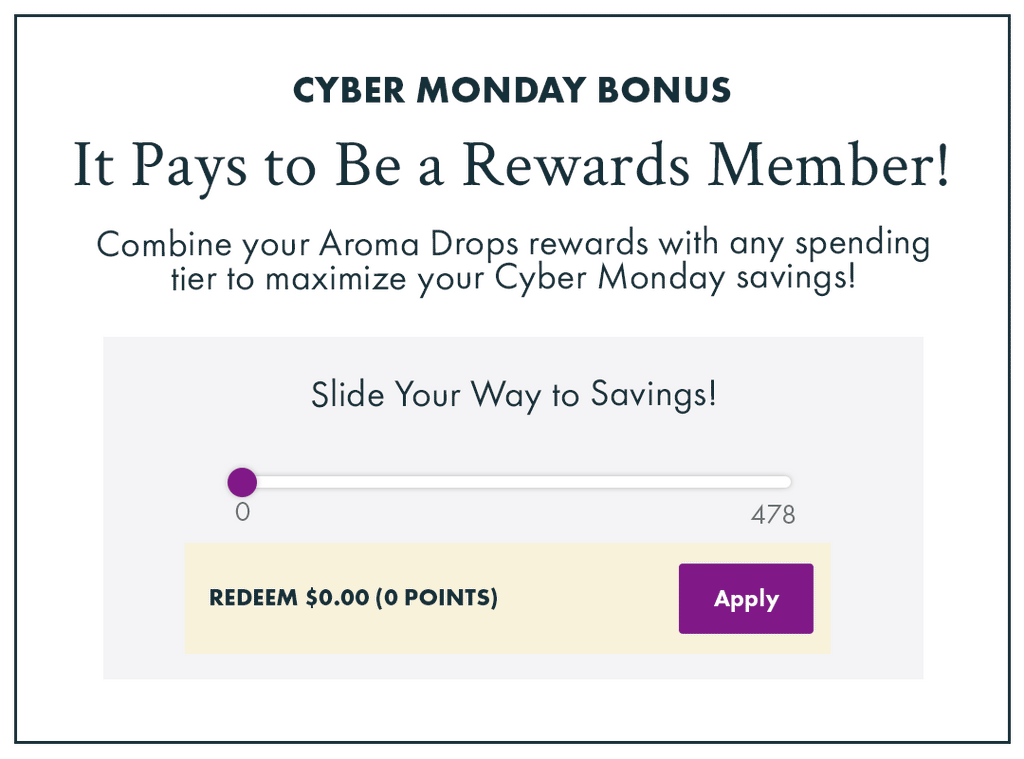
Task: Click the CYBER MONDAY BONUS title
Action: click(512, 90)
